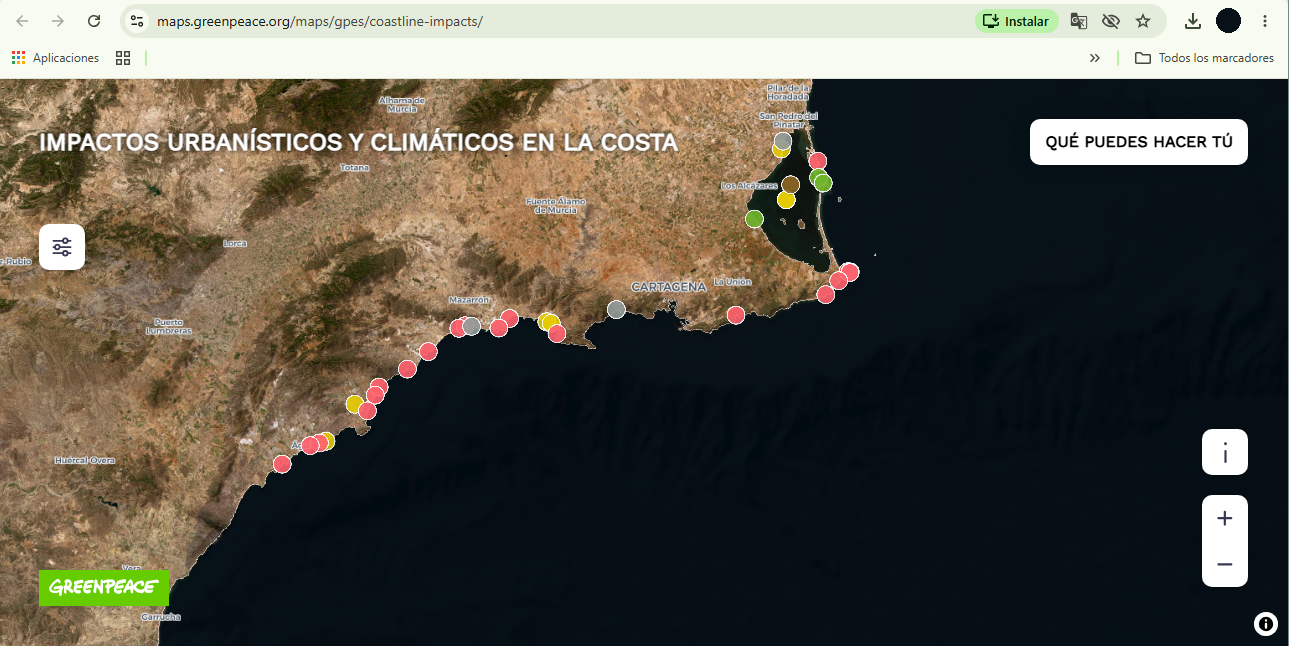Select the gray marker below Mazarrón
The image size is (1289, 646).
click(471, 326)
